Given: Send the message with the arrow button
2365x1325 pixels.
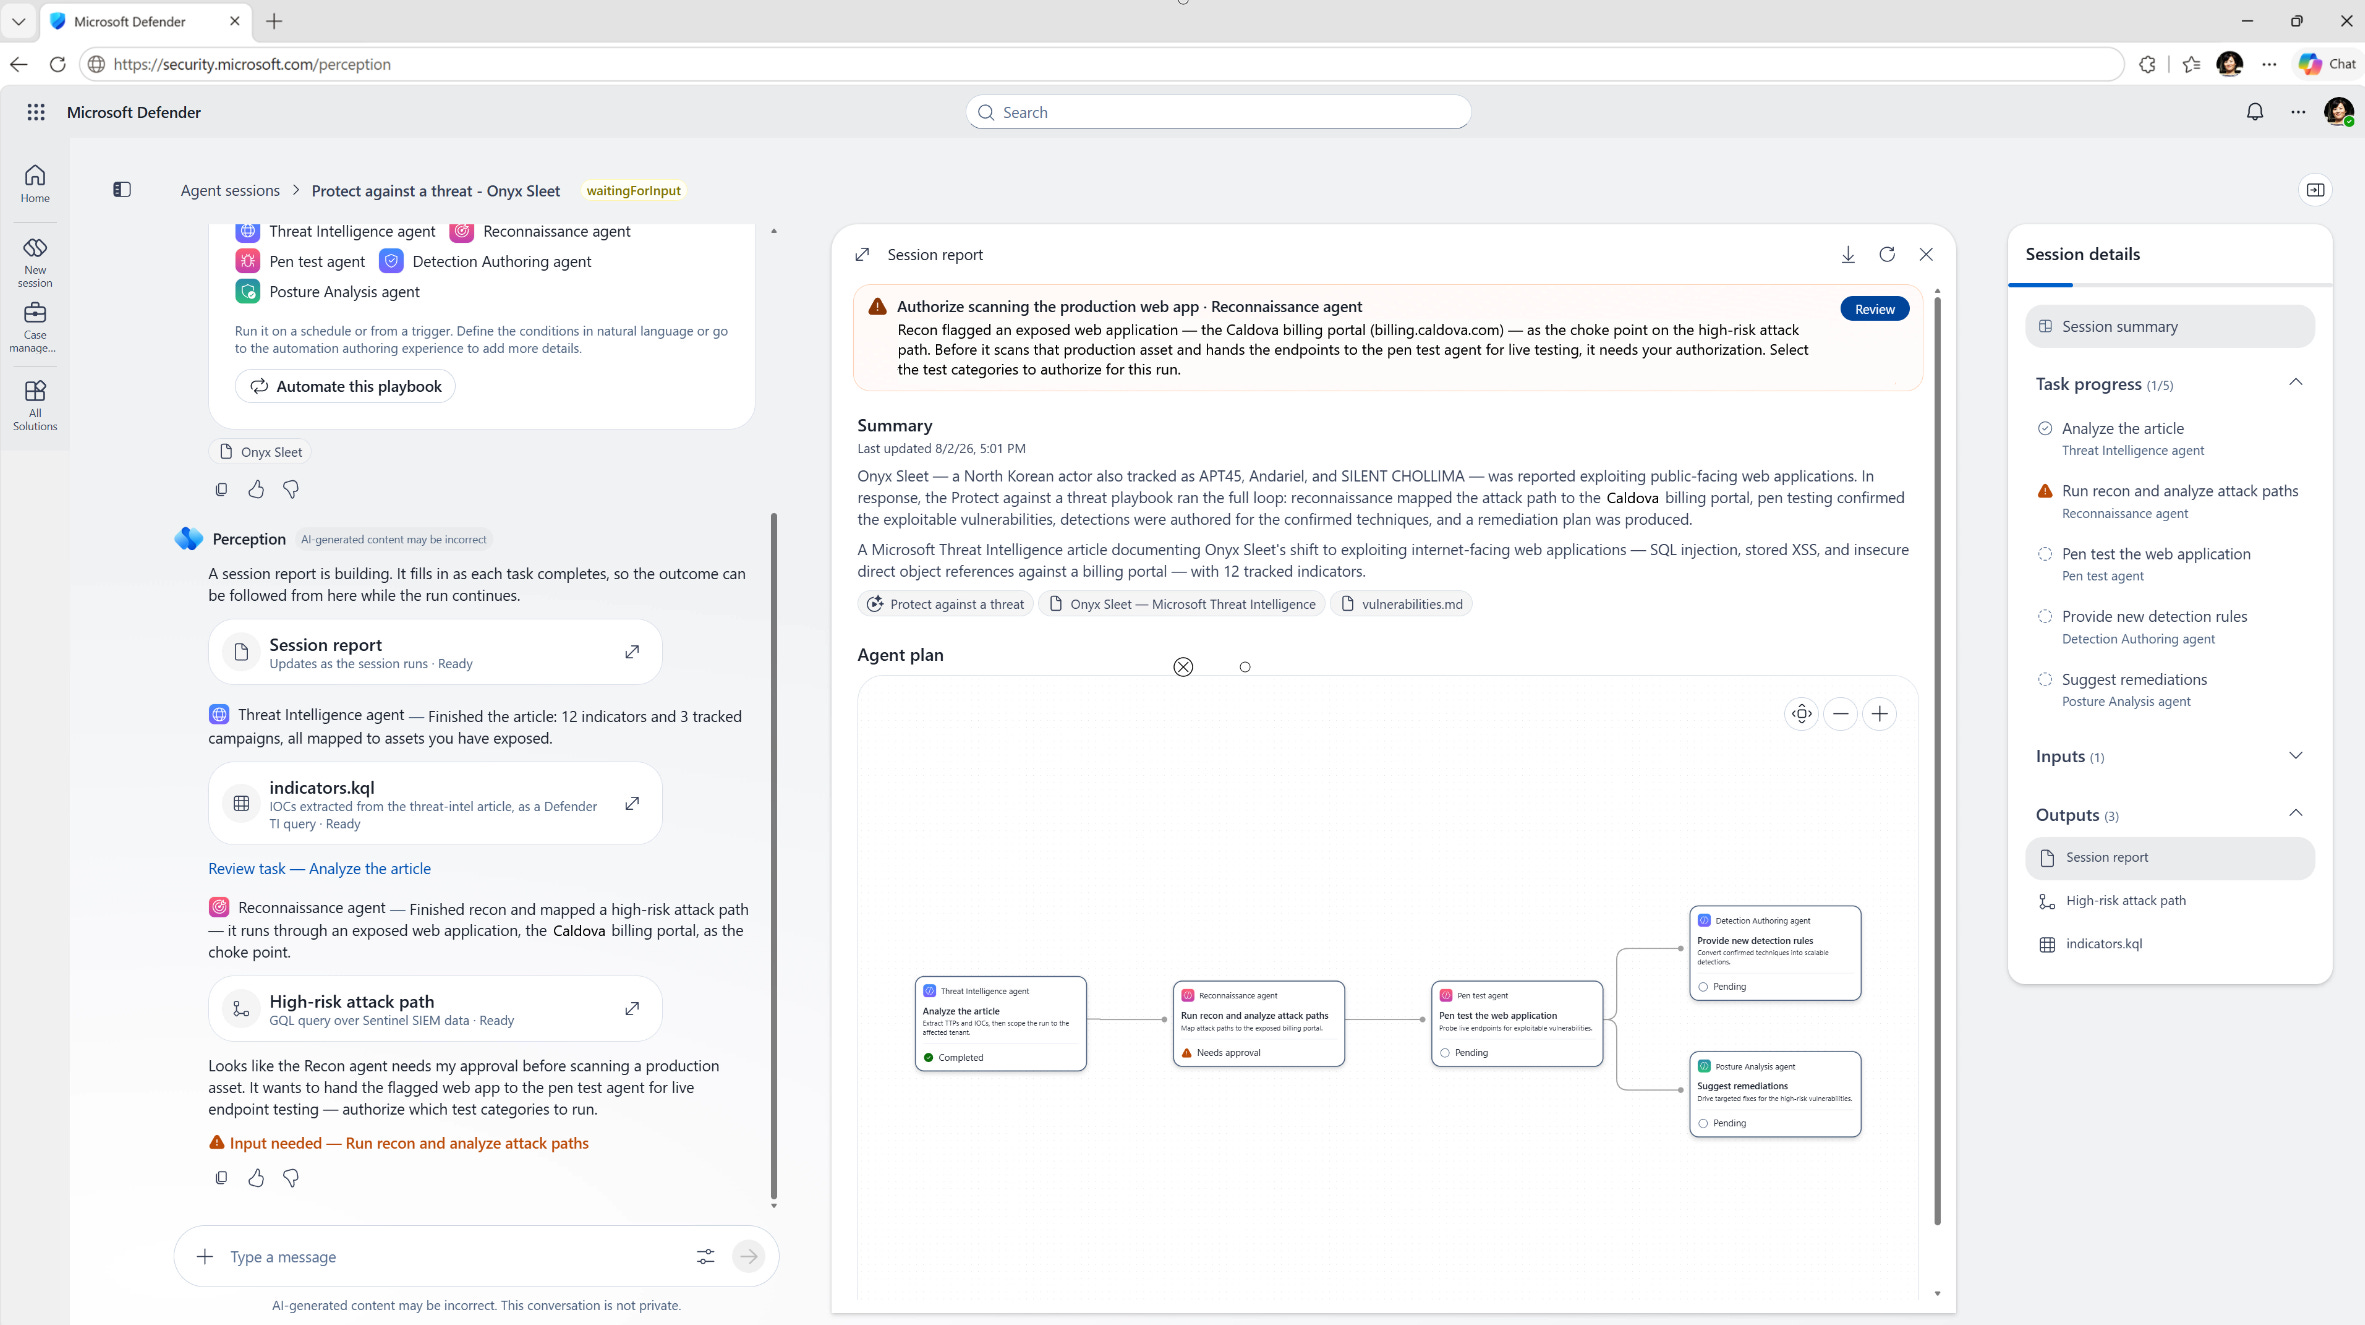Looking at the screenshot, I should click(748, 1257).
